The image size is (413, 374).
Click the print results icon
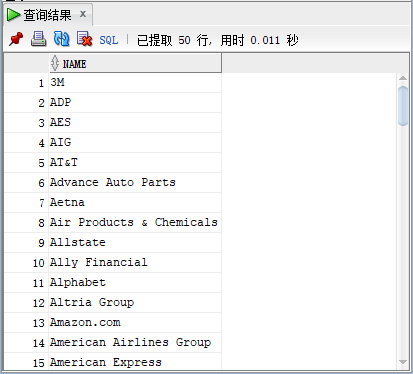[39, 39]
